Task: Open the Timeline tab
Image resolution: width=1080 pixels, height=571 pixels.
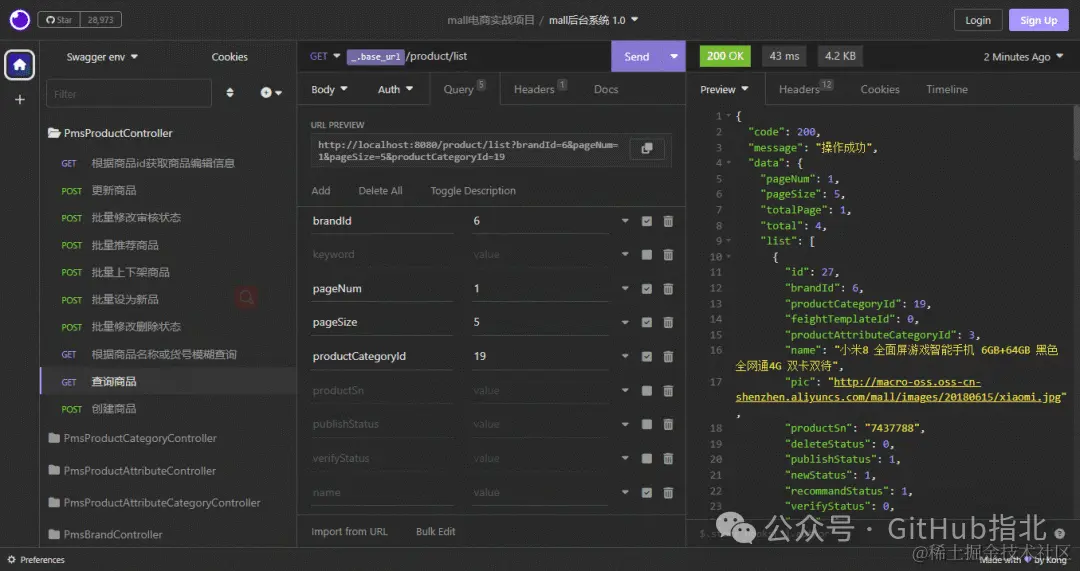Action: tap(946, 90)
